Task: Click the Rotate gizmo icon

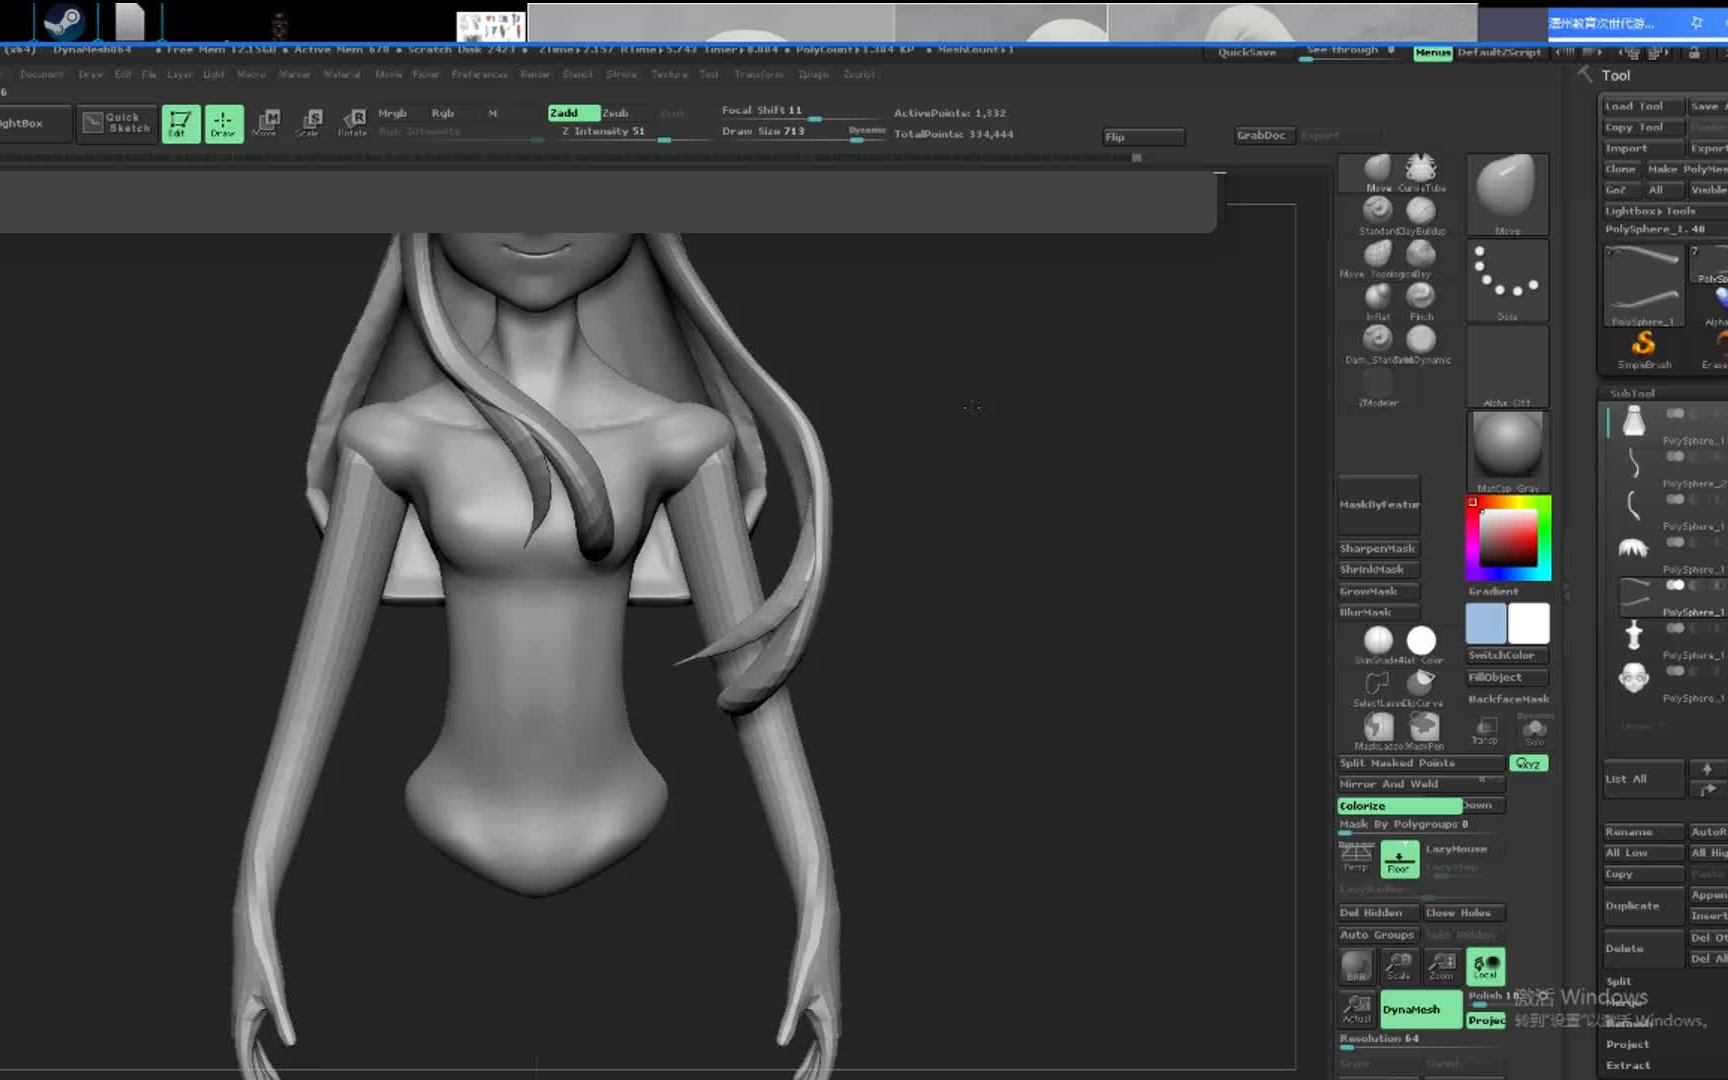Action: [353, 122]
